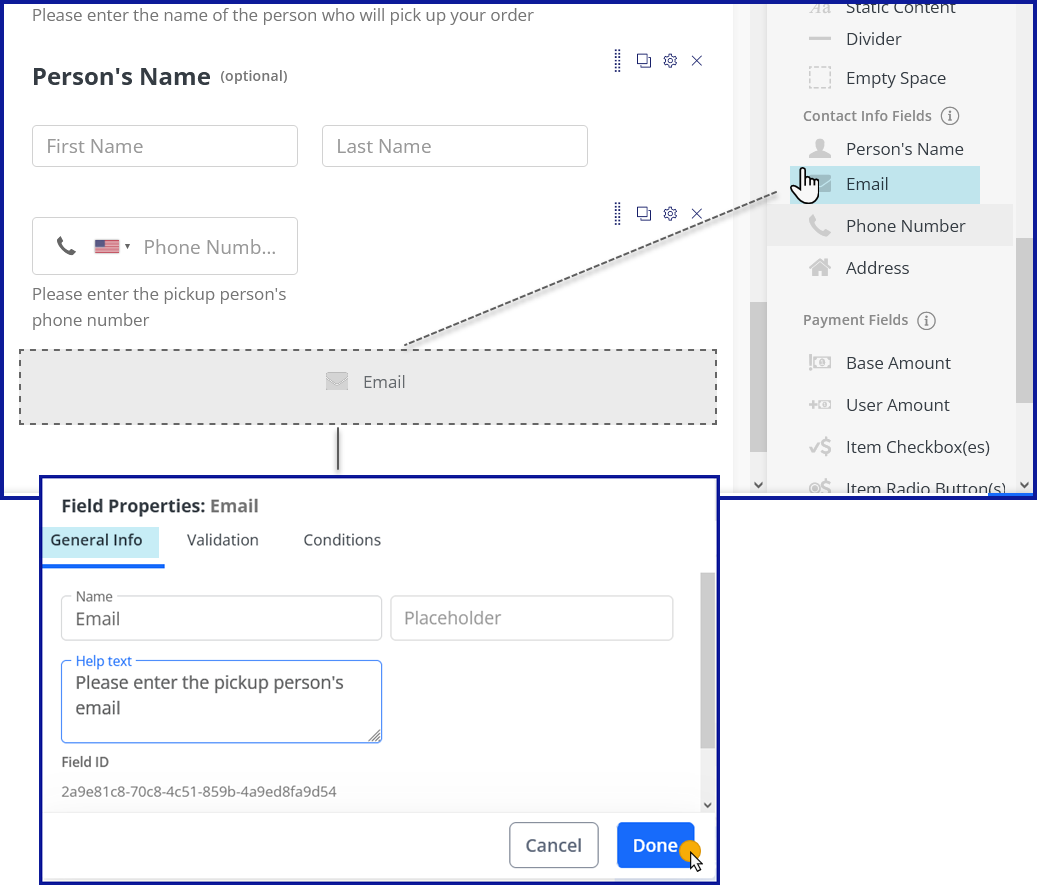The width and height of the screenshot is (1037, 885).
Task: Open settings gear on phone number field
Action: (670, 213)
